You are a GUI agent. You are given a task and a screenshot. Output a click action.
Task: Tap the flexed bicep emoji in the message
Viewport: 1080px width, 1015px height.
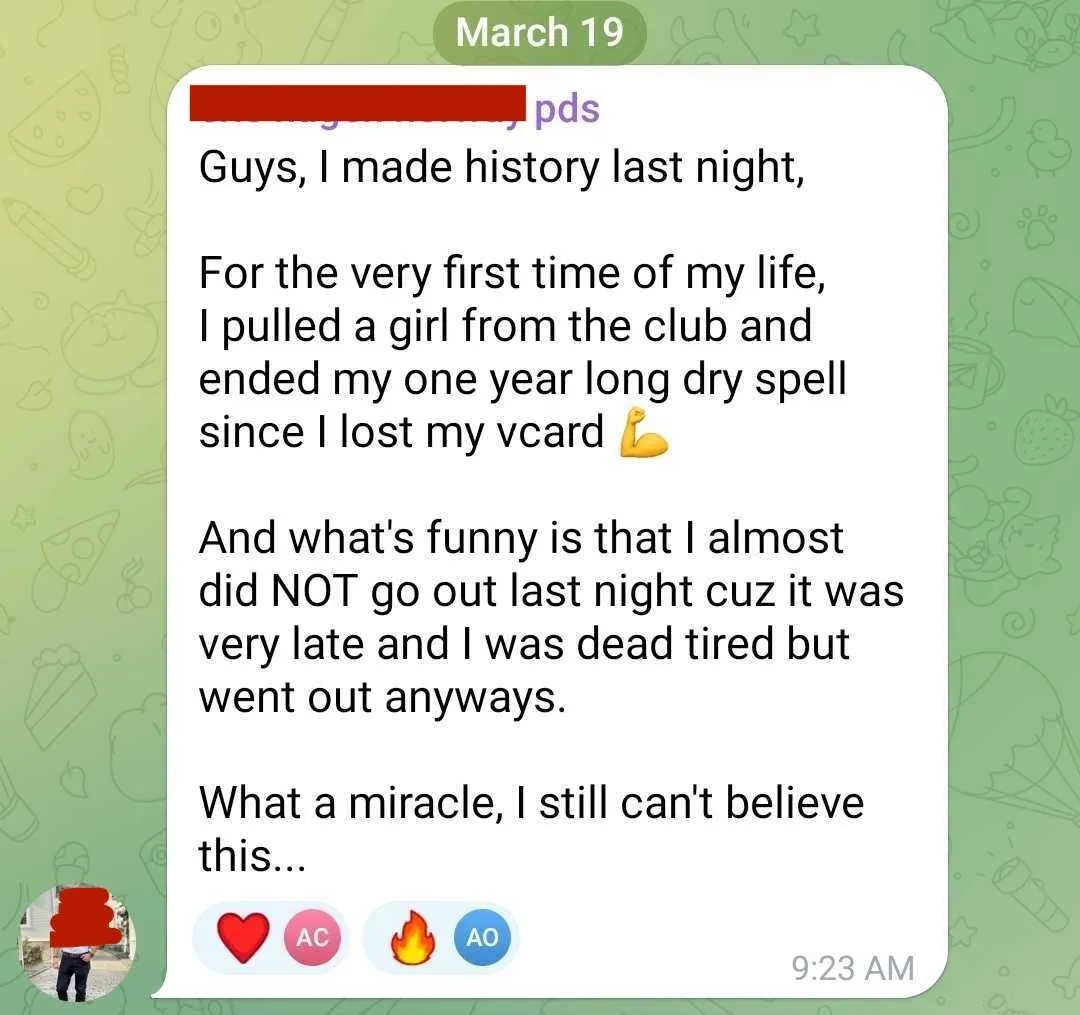pos(643,432)
